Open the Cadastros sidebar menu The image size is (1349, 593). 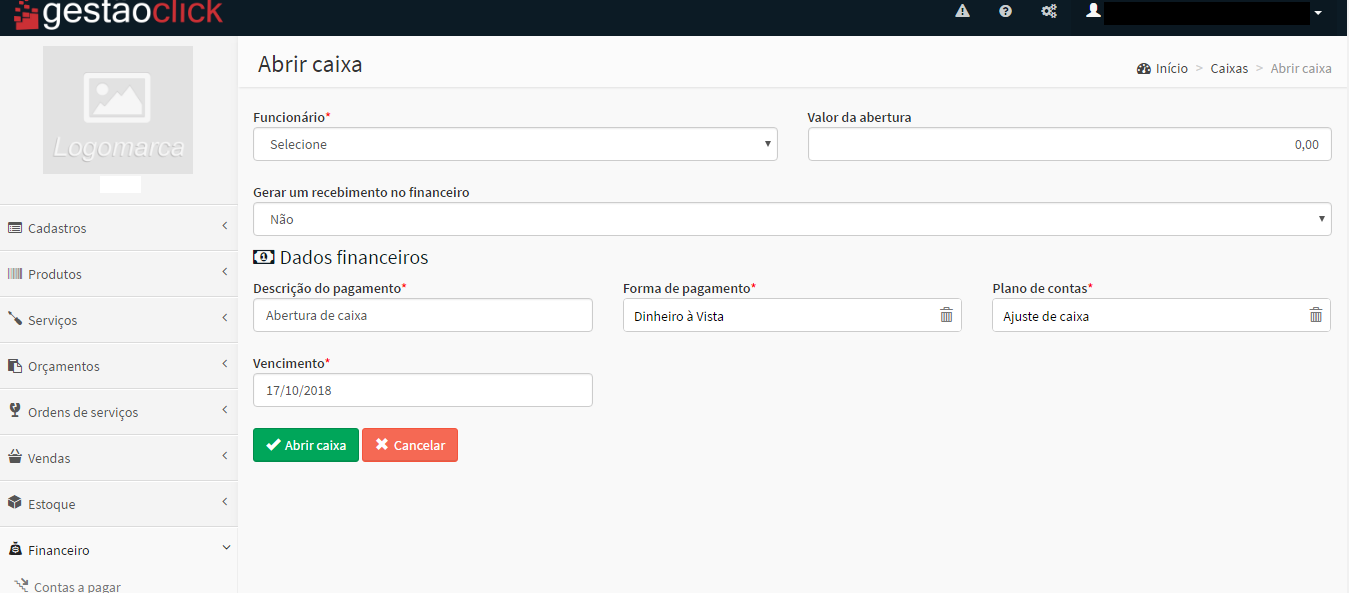(x=118, y=228)
